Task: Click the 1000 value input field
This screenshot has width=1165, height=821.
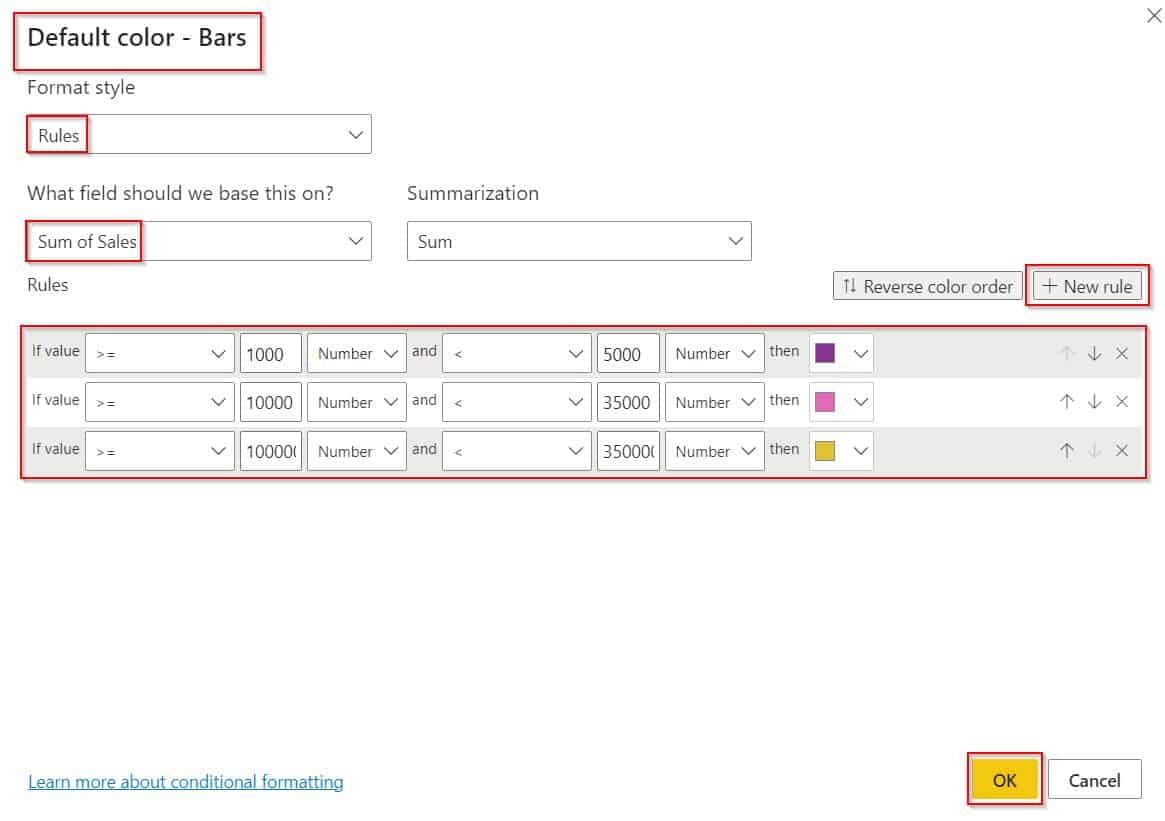Action: (x=270, y=354)
